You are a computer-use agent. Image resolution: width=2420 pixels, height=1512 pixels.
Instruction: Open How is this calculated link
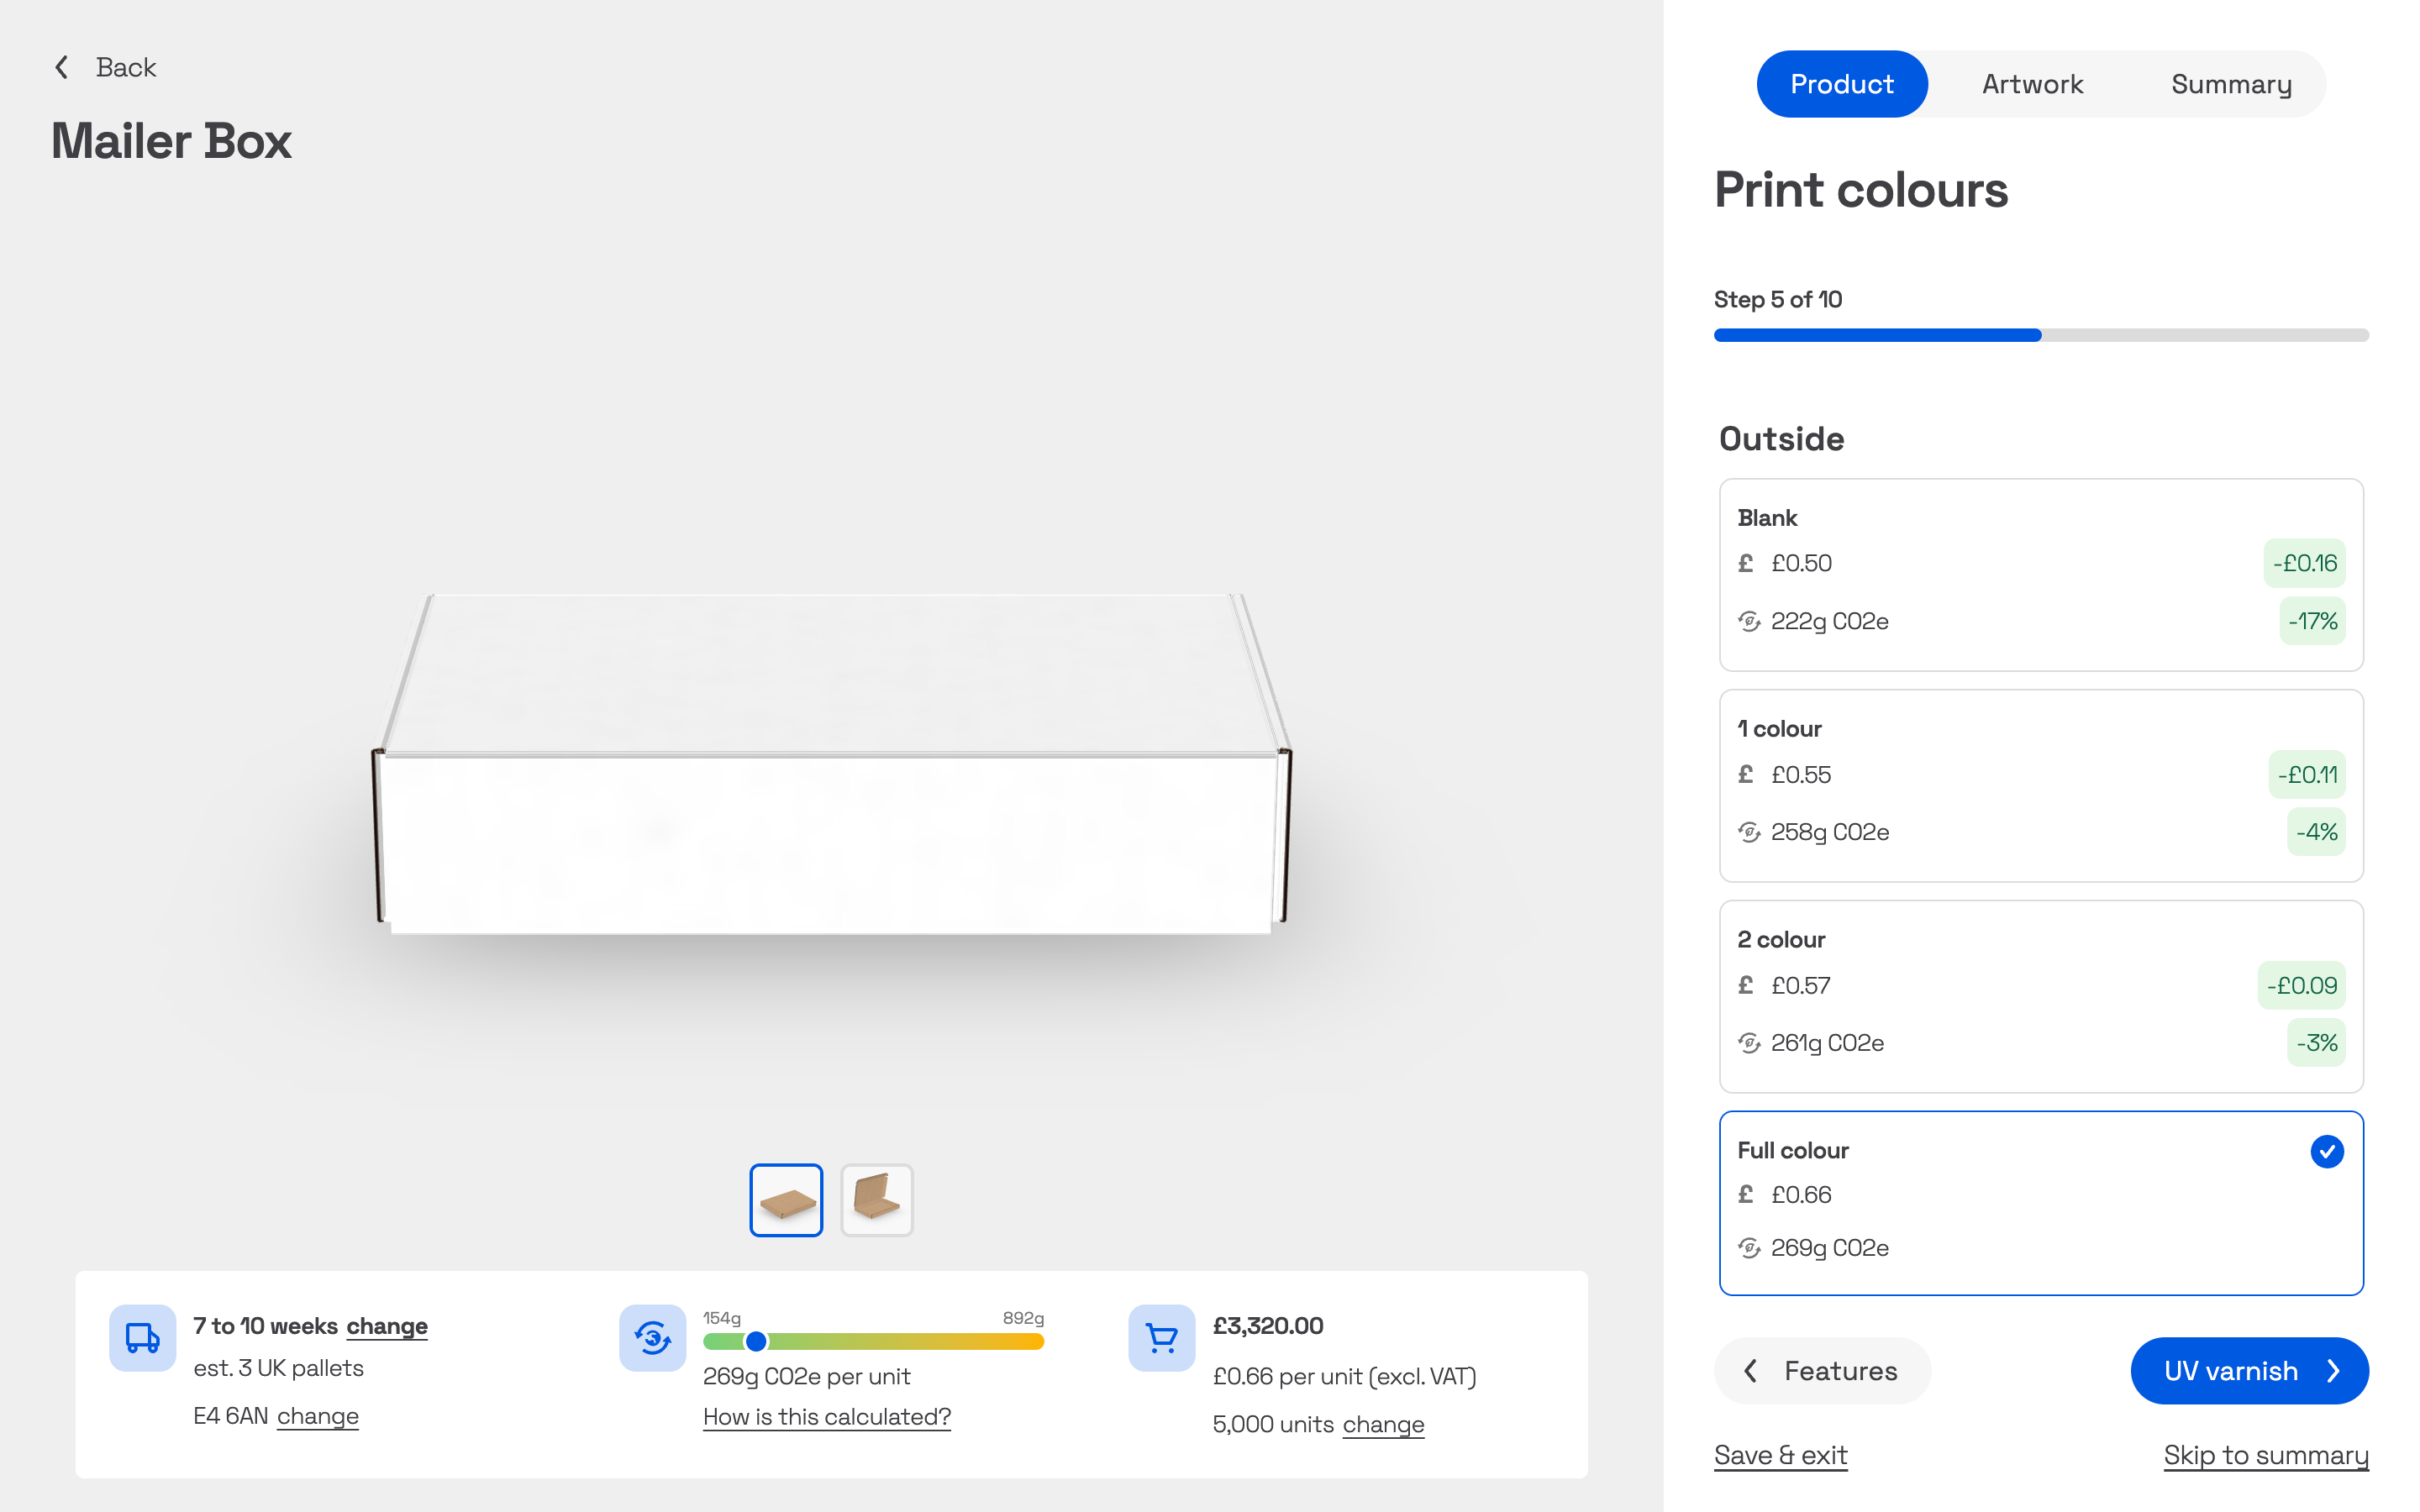tap(826, 1417)
